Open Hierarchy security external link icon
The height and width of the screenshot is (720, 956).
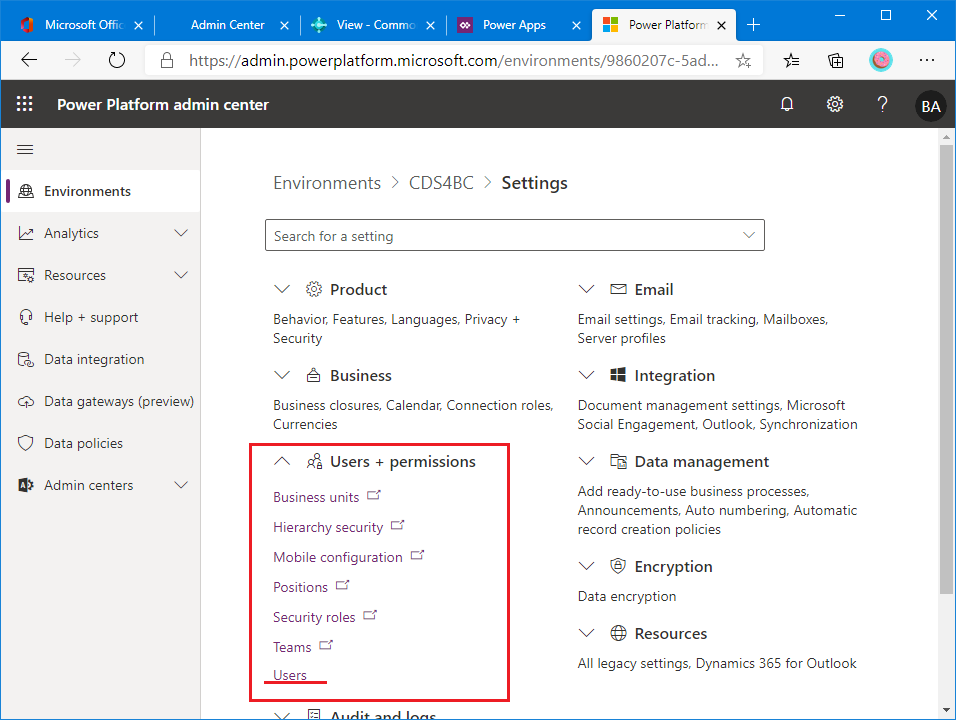point(398,526)
